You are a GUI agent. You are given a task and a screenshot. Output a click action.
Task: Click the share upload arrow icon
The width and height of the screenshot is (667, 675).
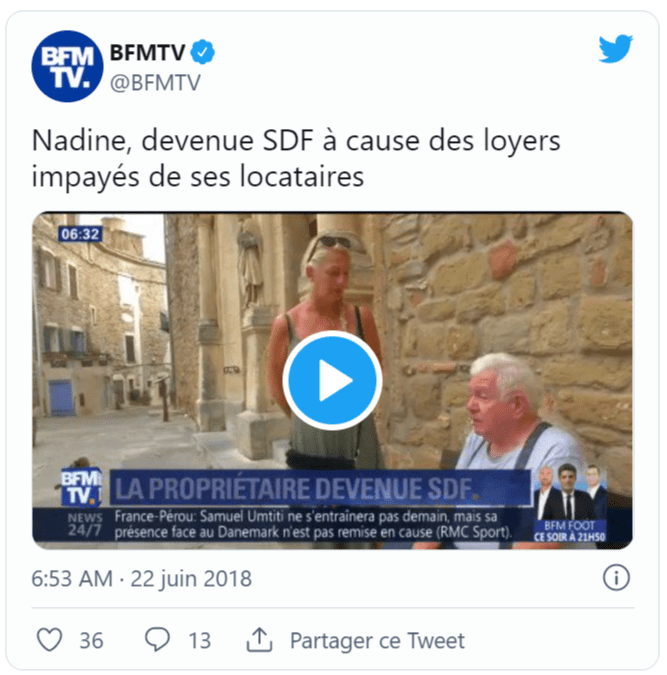tap(259, 640)
